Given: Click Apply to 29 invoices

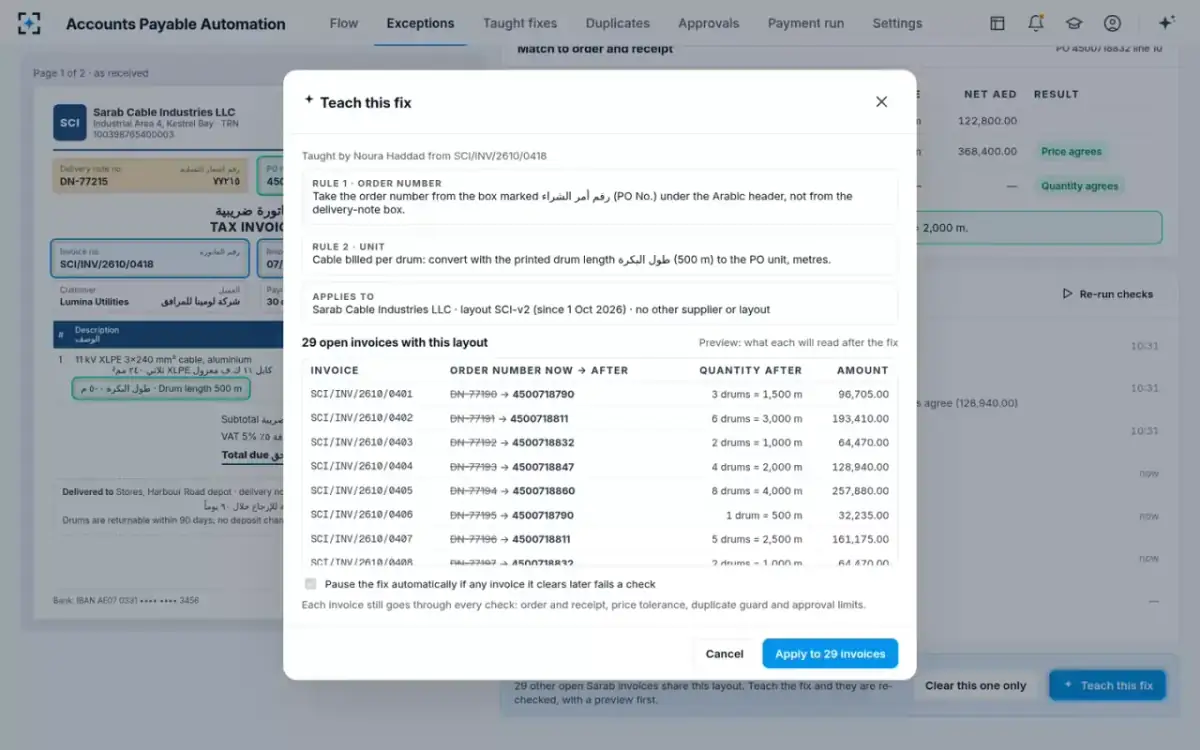Looking at the screenshot, I should tap(830, 654).
